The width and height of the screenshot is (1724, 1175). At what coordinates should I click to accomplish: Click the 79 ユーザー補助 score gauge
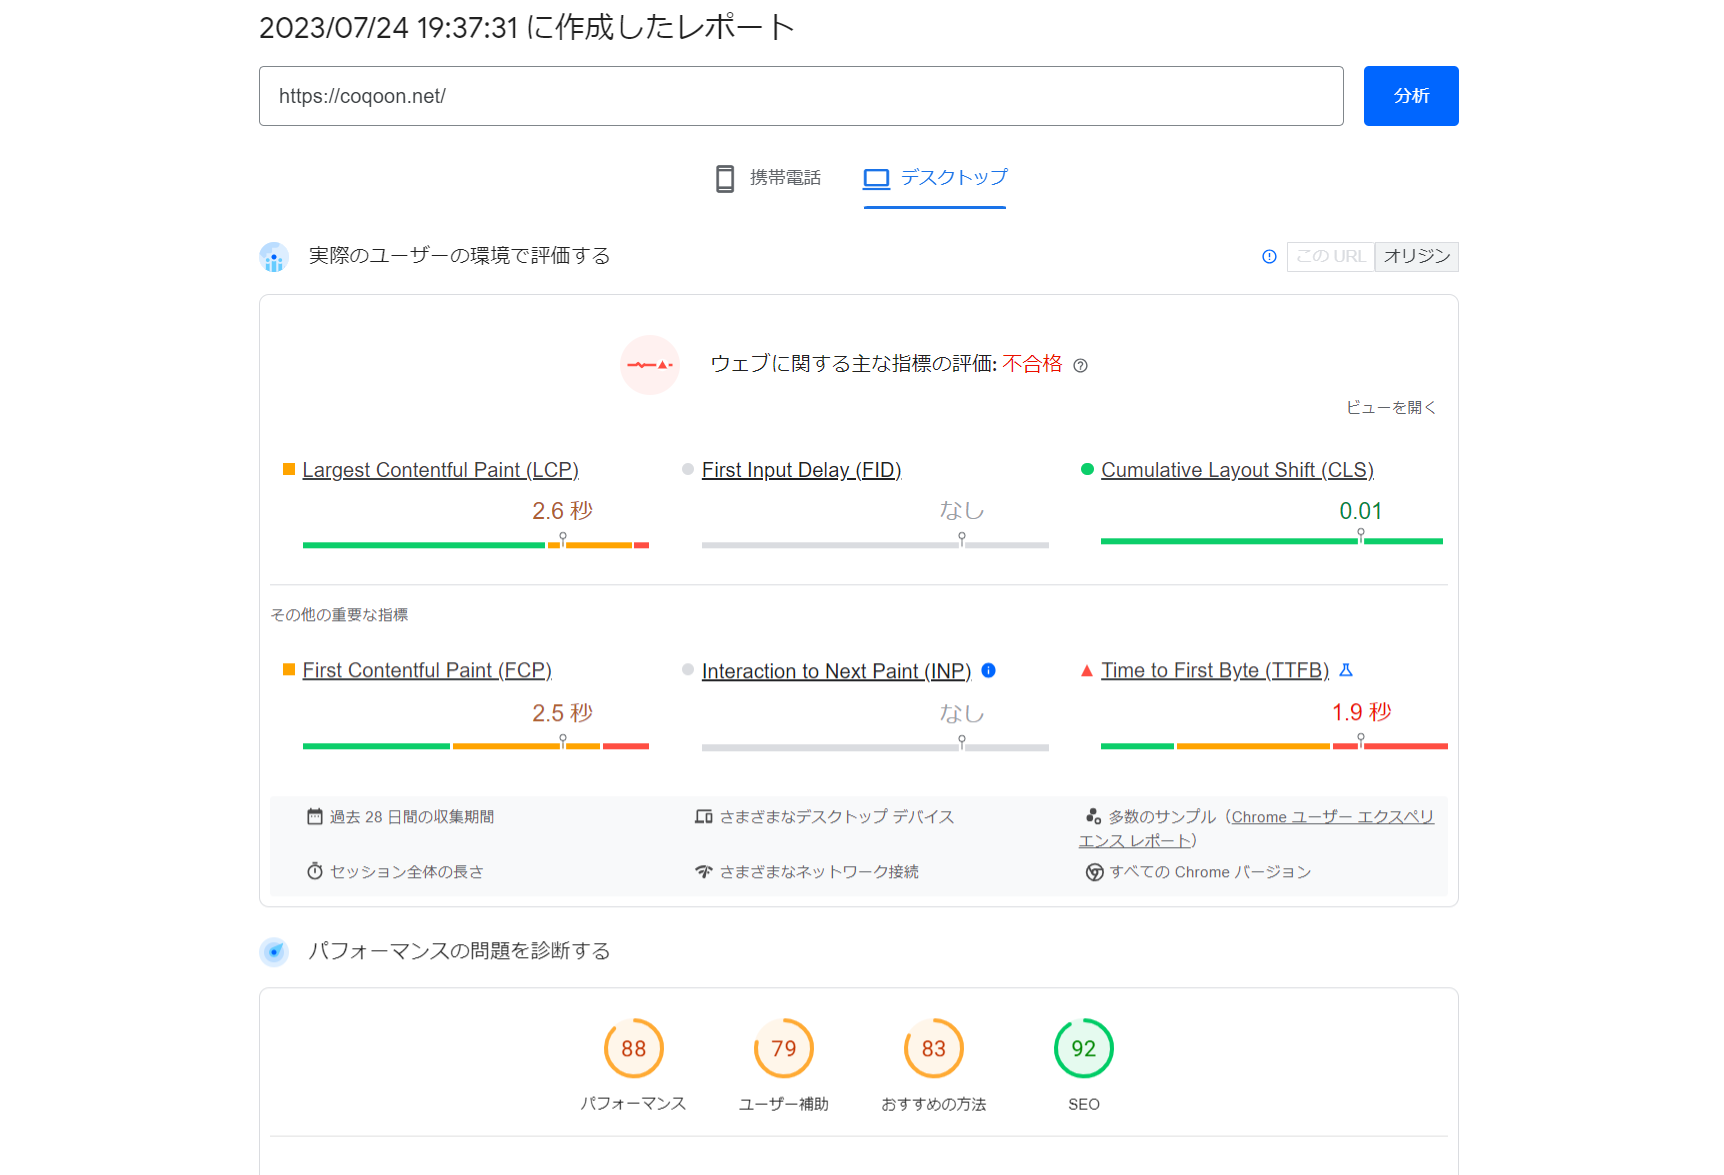pos(784,1048)
